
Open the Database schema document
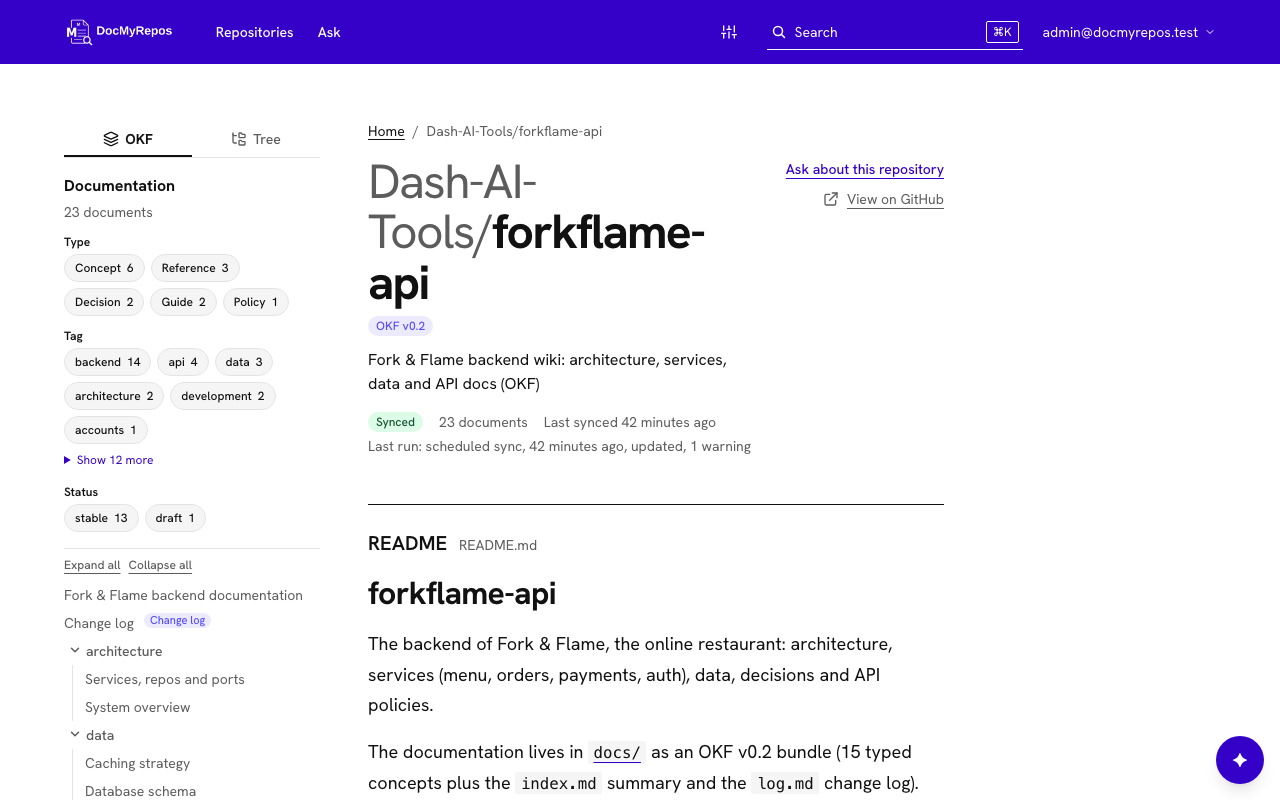click(141, 791)
